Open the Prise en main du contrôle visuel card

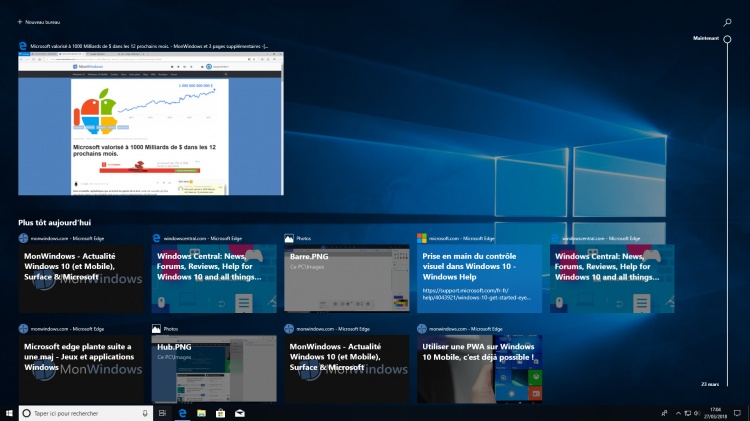pyautogui.click(x=479, y=278)
